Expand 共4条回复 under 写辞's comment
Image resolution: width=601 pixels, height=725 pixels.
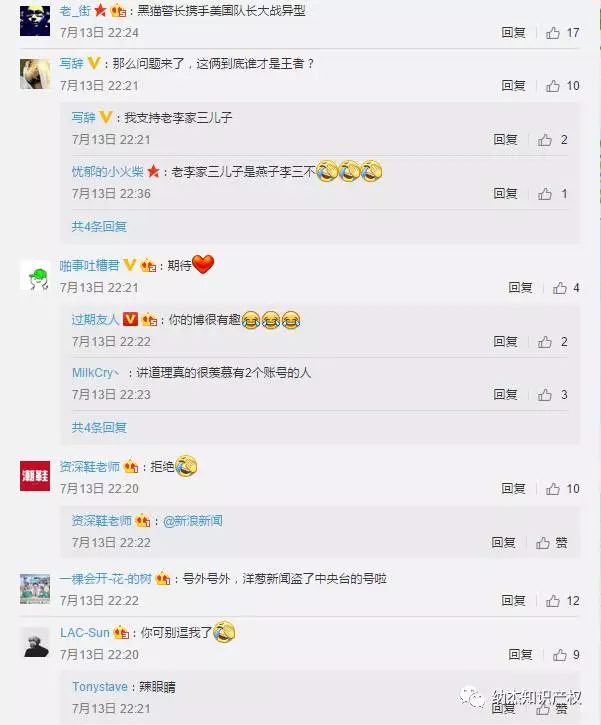[x=99, y=227]
